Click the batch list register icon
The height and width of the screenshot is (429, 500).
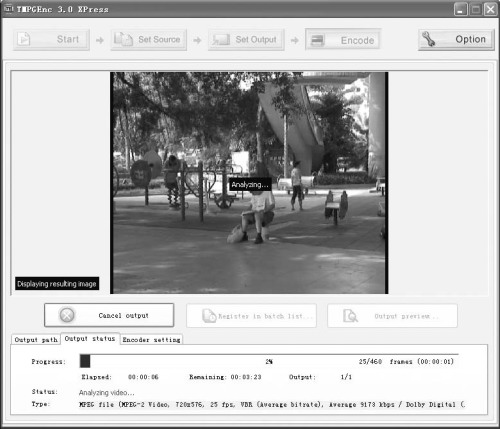pyautogui.click(x=209, y=316)
